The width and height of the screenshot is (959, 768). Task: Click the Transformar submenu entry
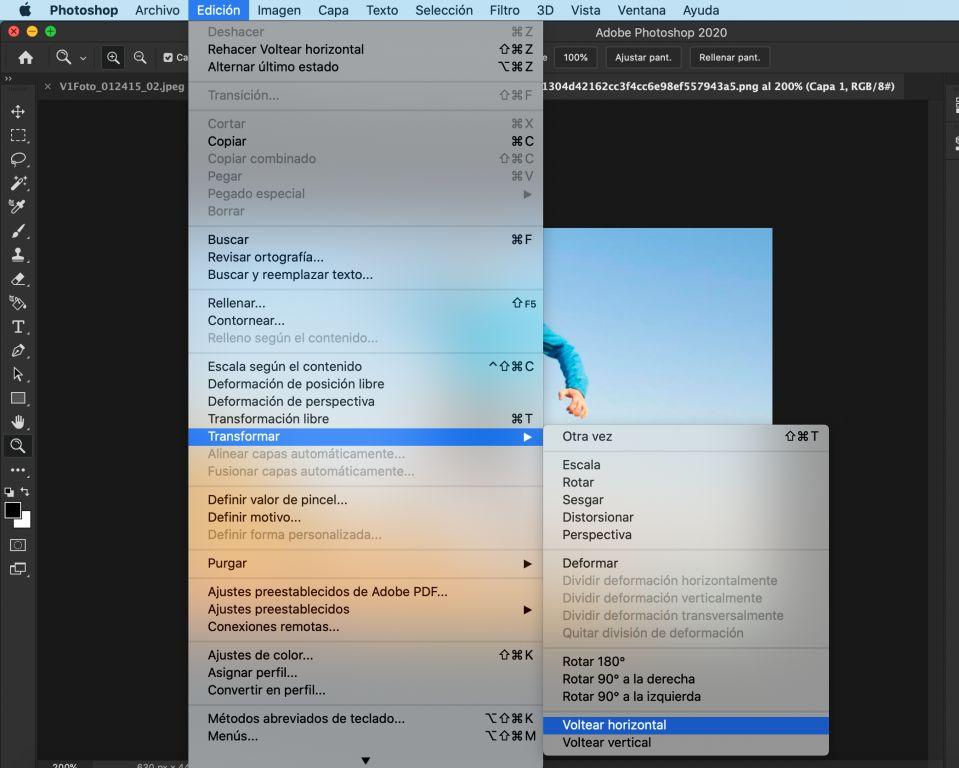(x=365, y=437)
